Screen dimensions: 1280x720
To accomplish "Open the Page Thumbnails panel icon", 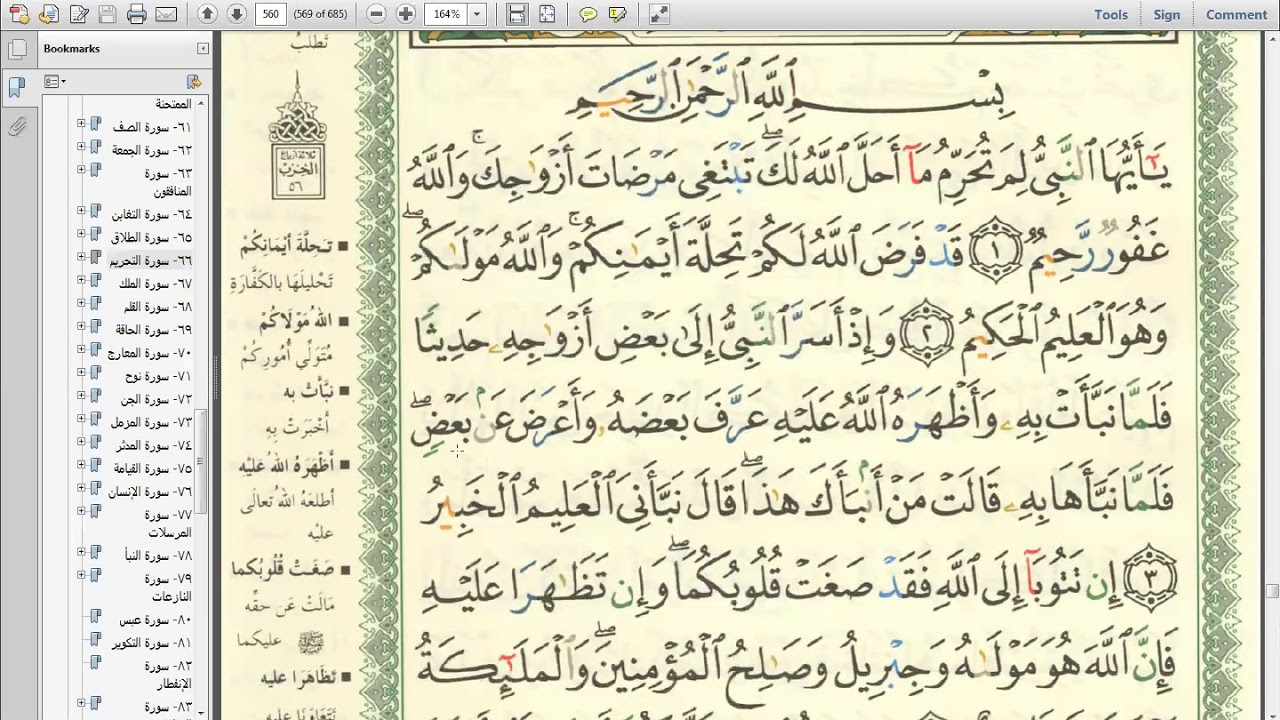I will [16, 49].
